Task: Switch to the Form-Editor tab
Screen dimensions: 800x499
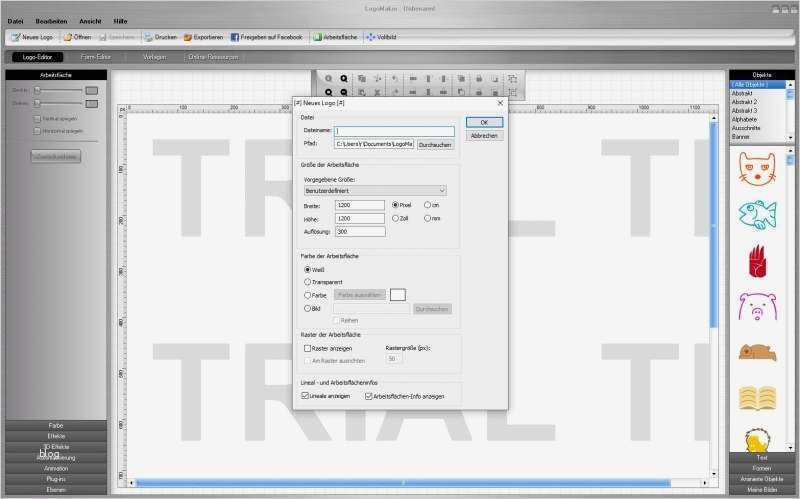Action: pyautogui.click(x=95, y=57)
